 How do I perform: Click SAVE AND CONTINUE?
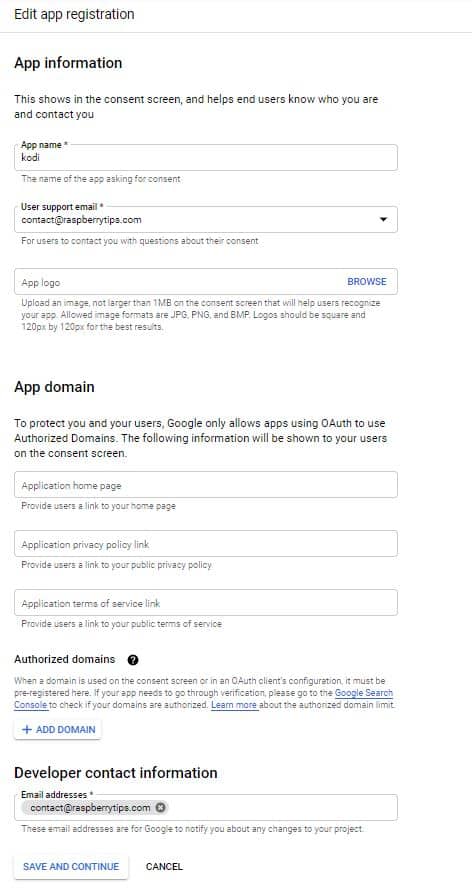click(71, 867)
